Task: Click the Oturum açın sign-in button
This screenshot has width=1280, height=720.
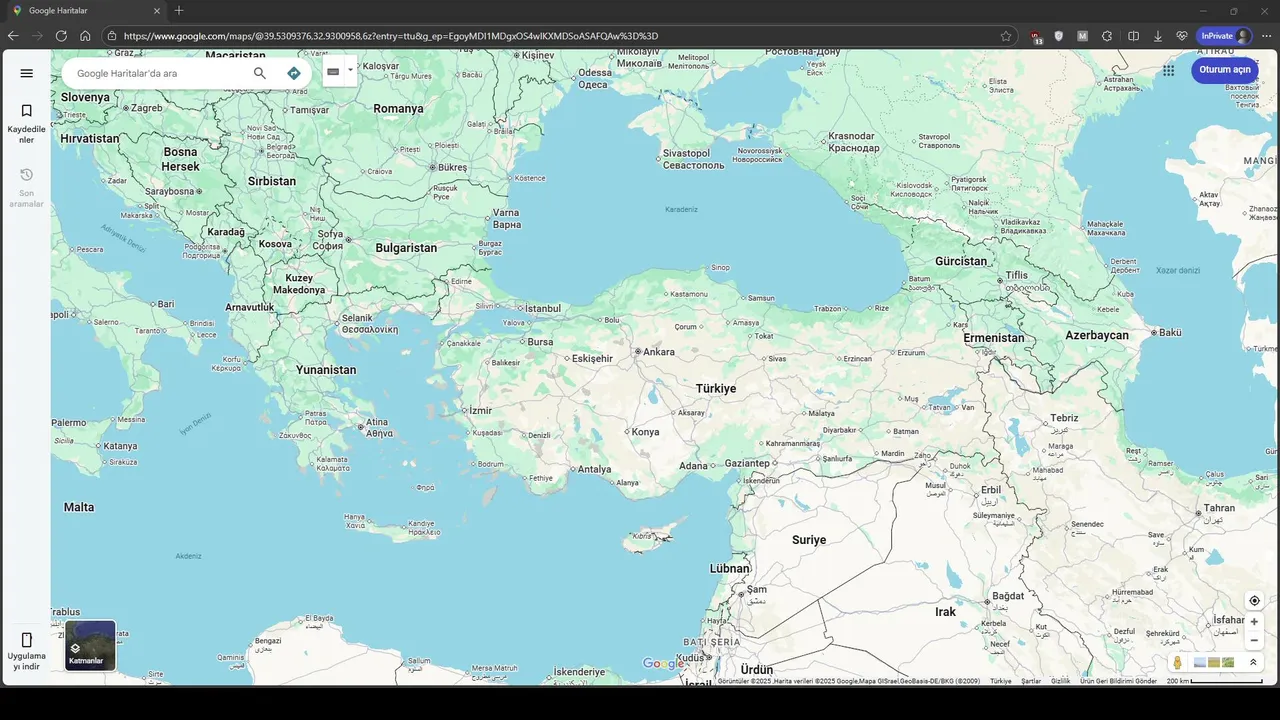Action: tap(1225, 70)
